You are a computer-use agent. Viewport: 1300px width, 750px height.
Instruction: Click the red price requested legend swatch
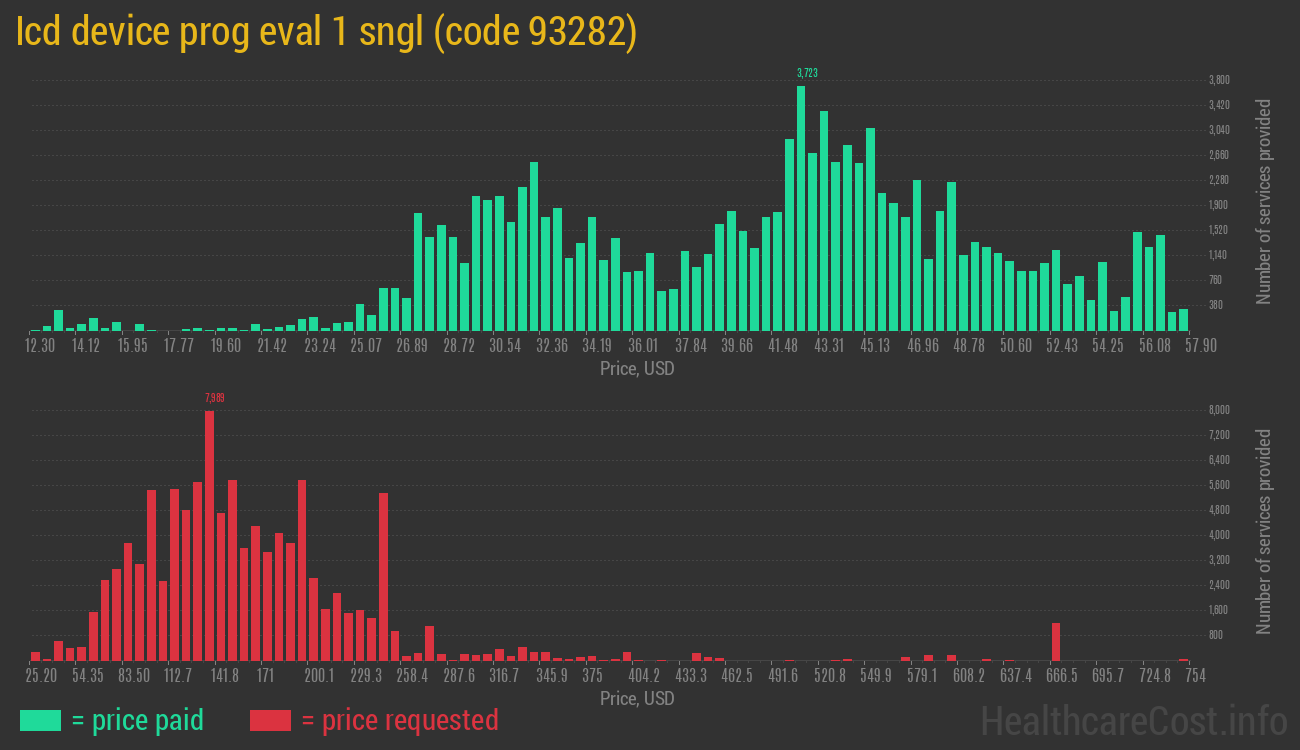point(270,720)
